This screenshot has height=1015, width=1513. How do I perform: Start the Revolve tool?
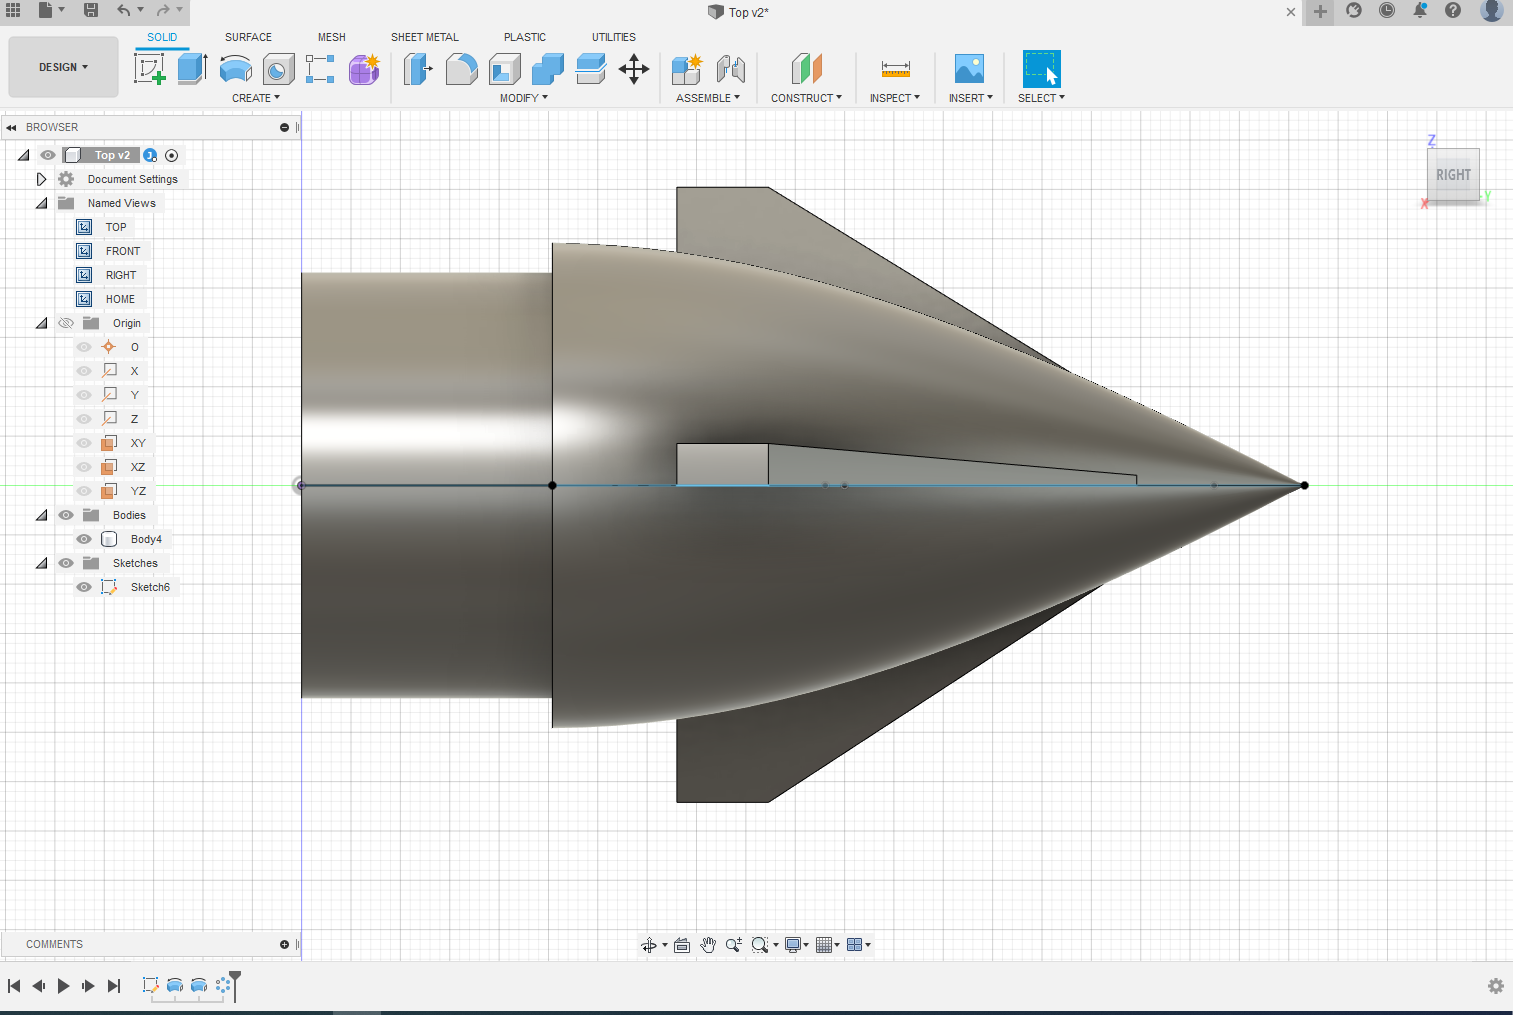coord(235,67)
